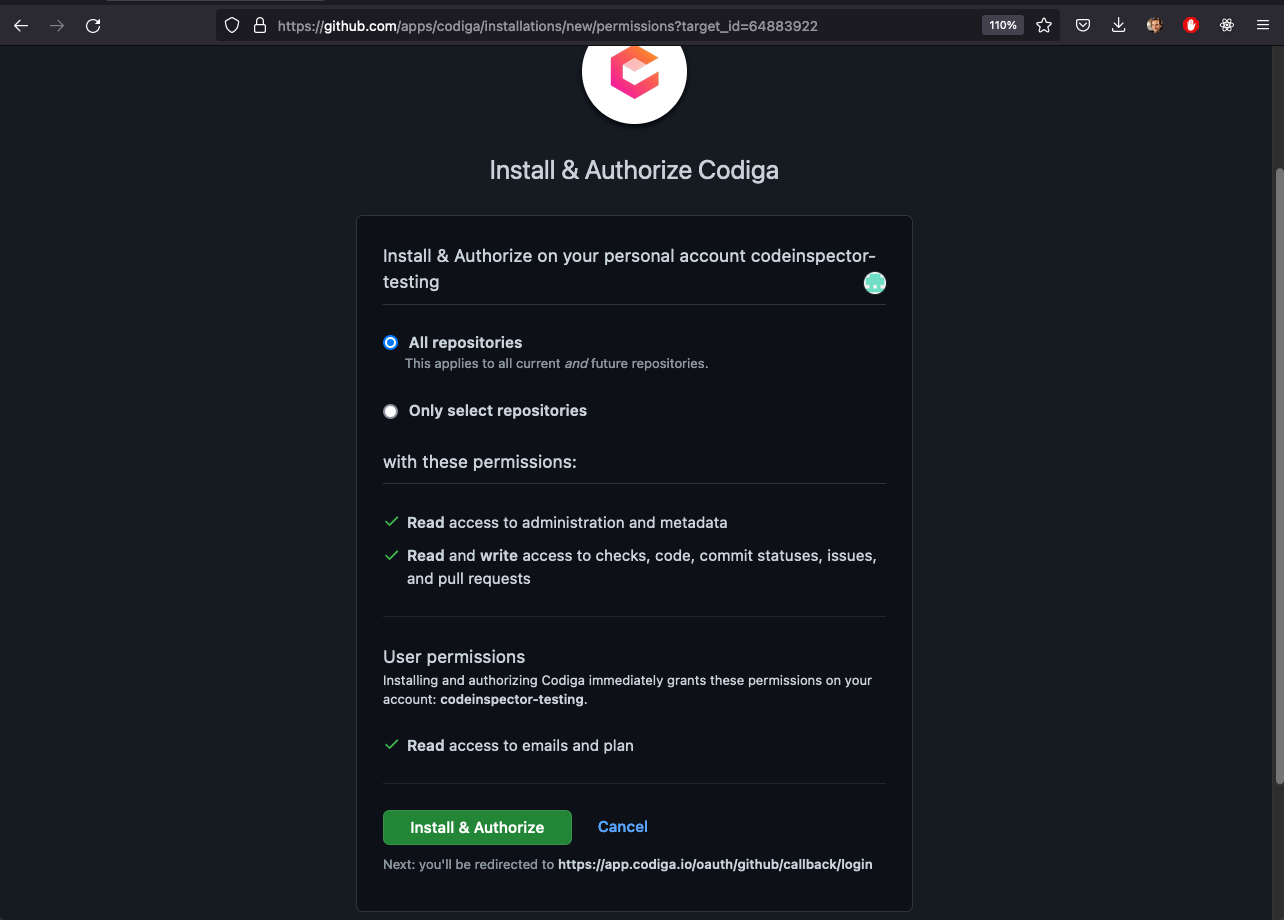Save page to Pocket
1284x920 pixels.
pos(1083,26)
